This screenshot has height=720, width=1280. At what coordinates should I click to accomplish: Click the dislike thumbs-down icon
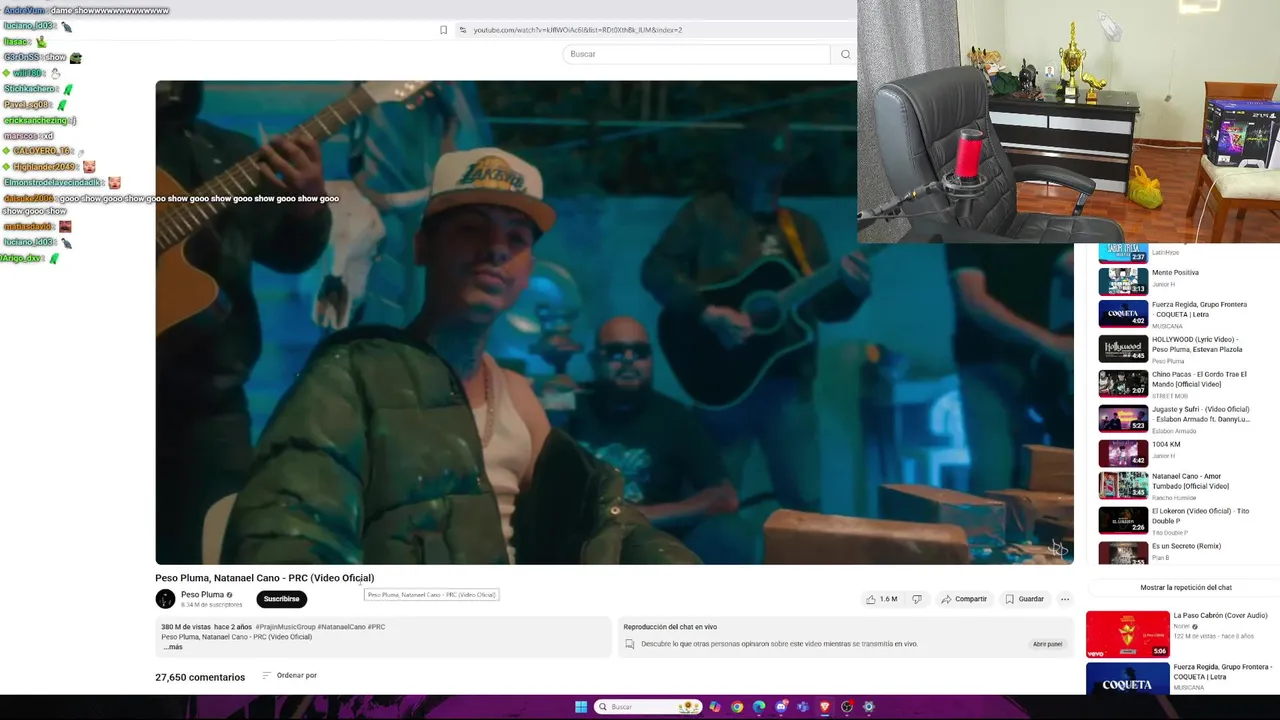[916, 599]
